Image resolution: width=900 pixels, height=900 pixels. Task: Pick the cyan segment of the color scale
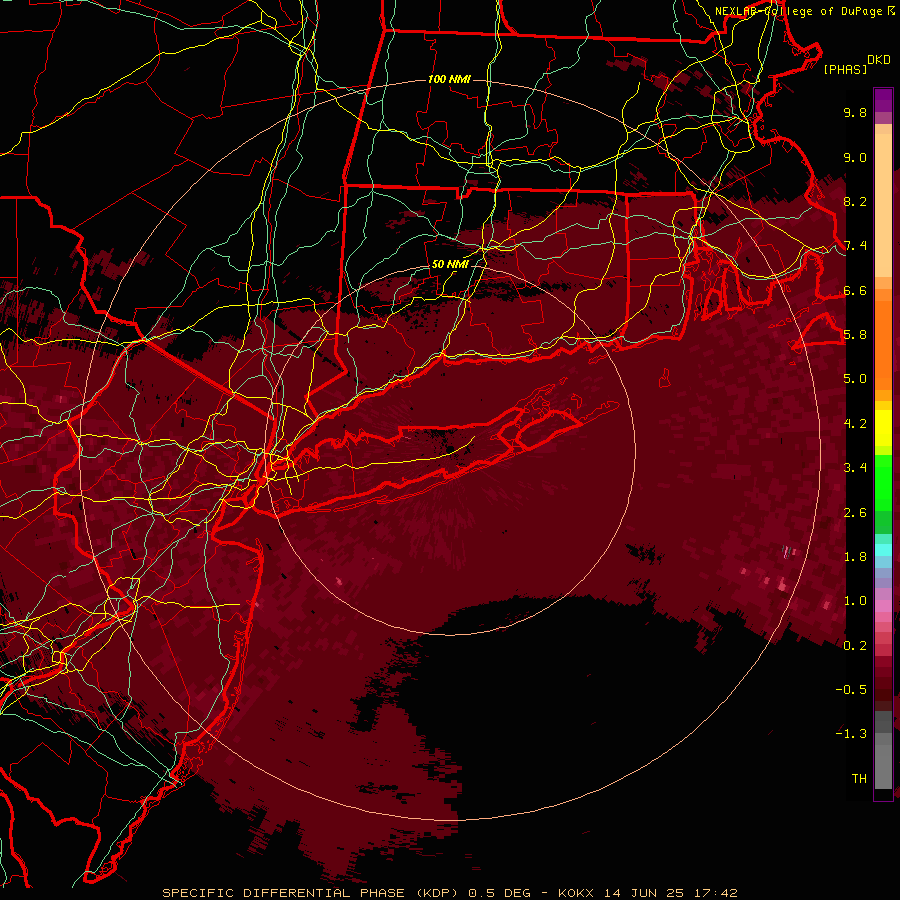click(883, 550)
